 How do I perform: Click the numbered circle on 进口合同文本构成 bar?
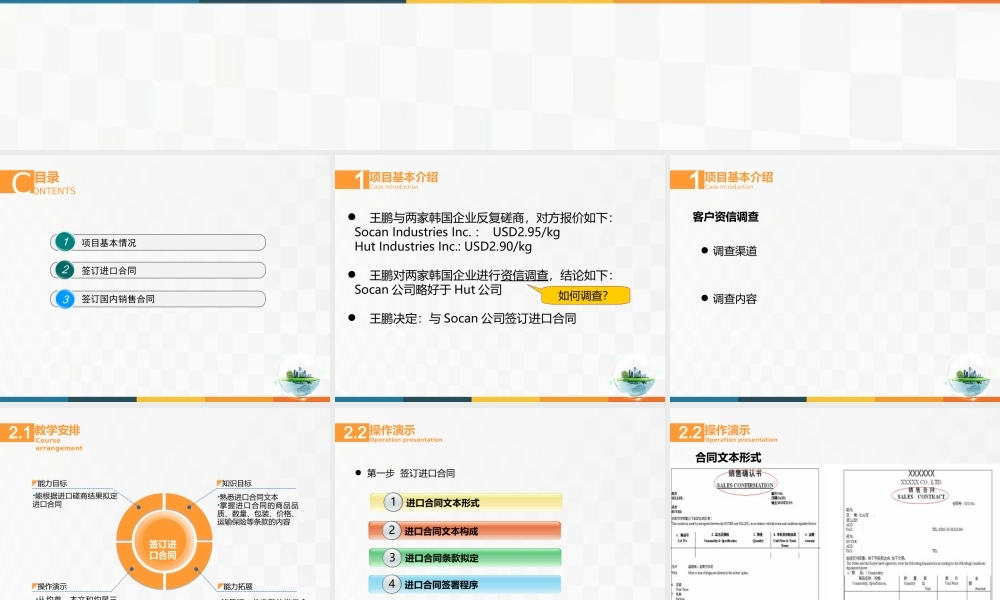392,531
